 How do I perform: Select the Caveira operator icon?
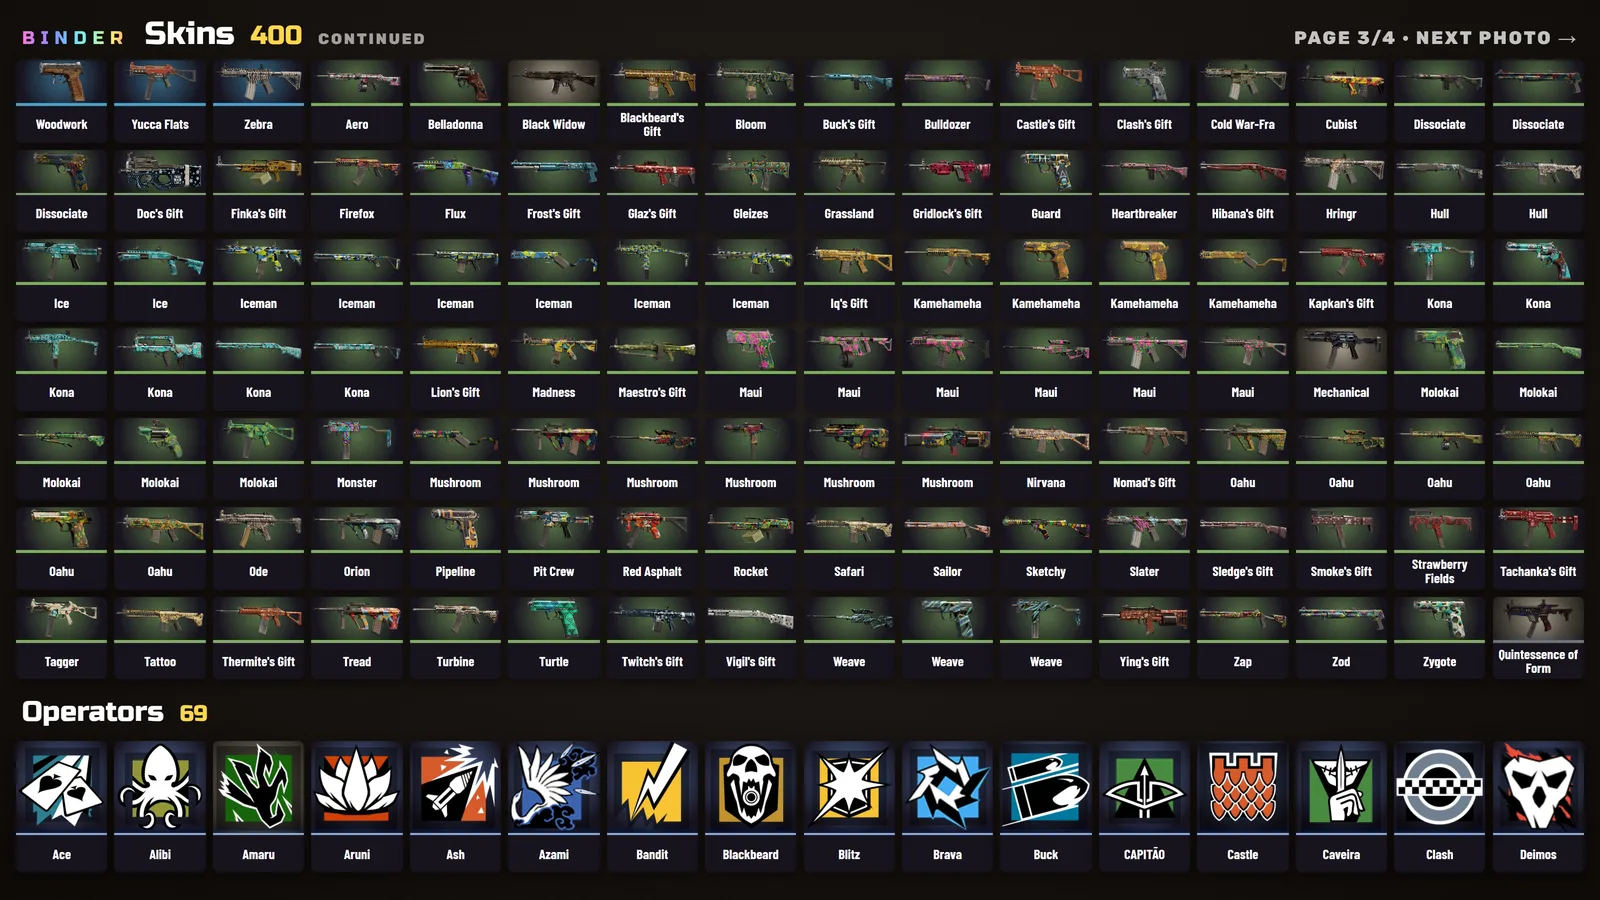[1341, 787]
